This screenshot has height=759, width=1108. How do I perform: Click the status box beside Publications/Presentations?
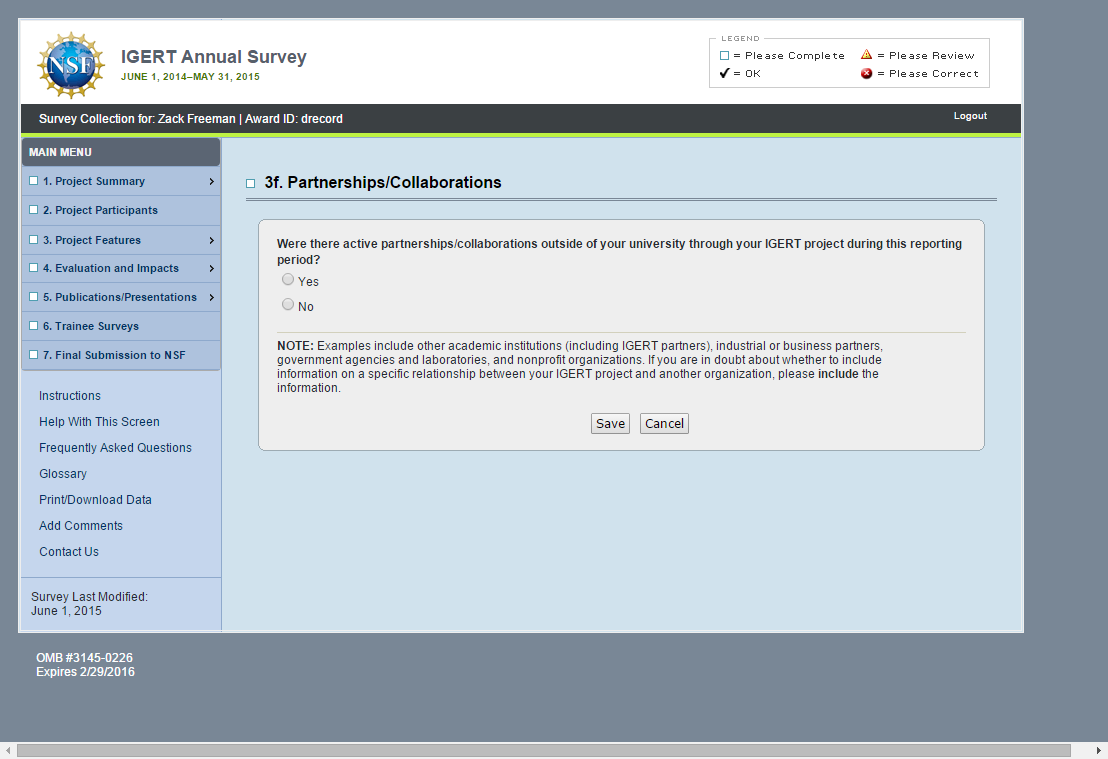pos(34,297)
